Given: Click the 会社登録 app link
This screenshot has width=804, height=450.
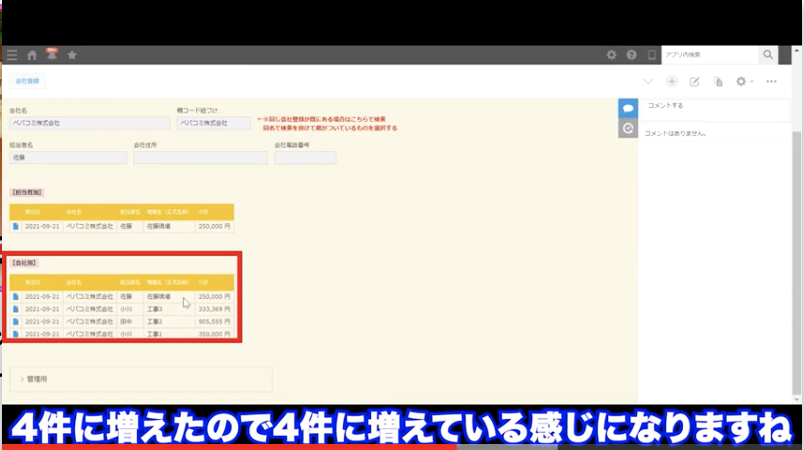Looking at the screenshot, I should tap(27, 82).
